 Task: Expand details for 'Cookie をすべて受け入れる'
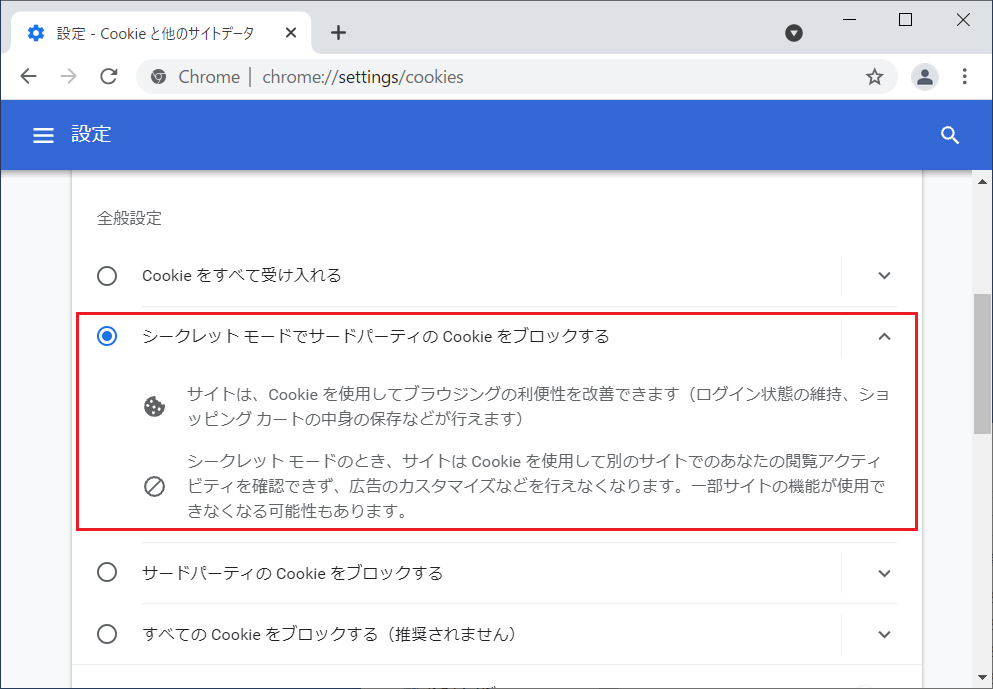(x=884, y=275)
